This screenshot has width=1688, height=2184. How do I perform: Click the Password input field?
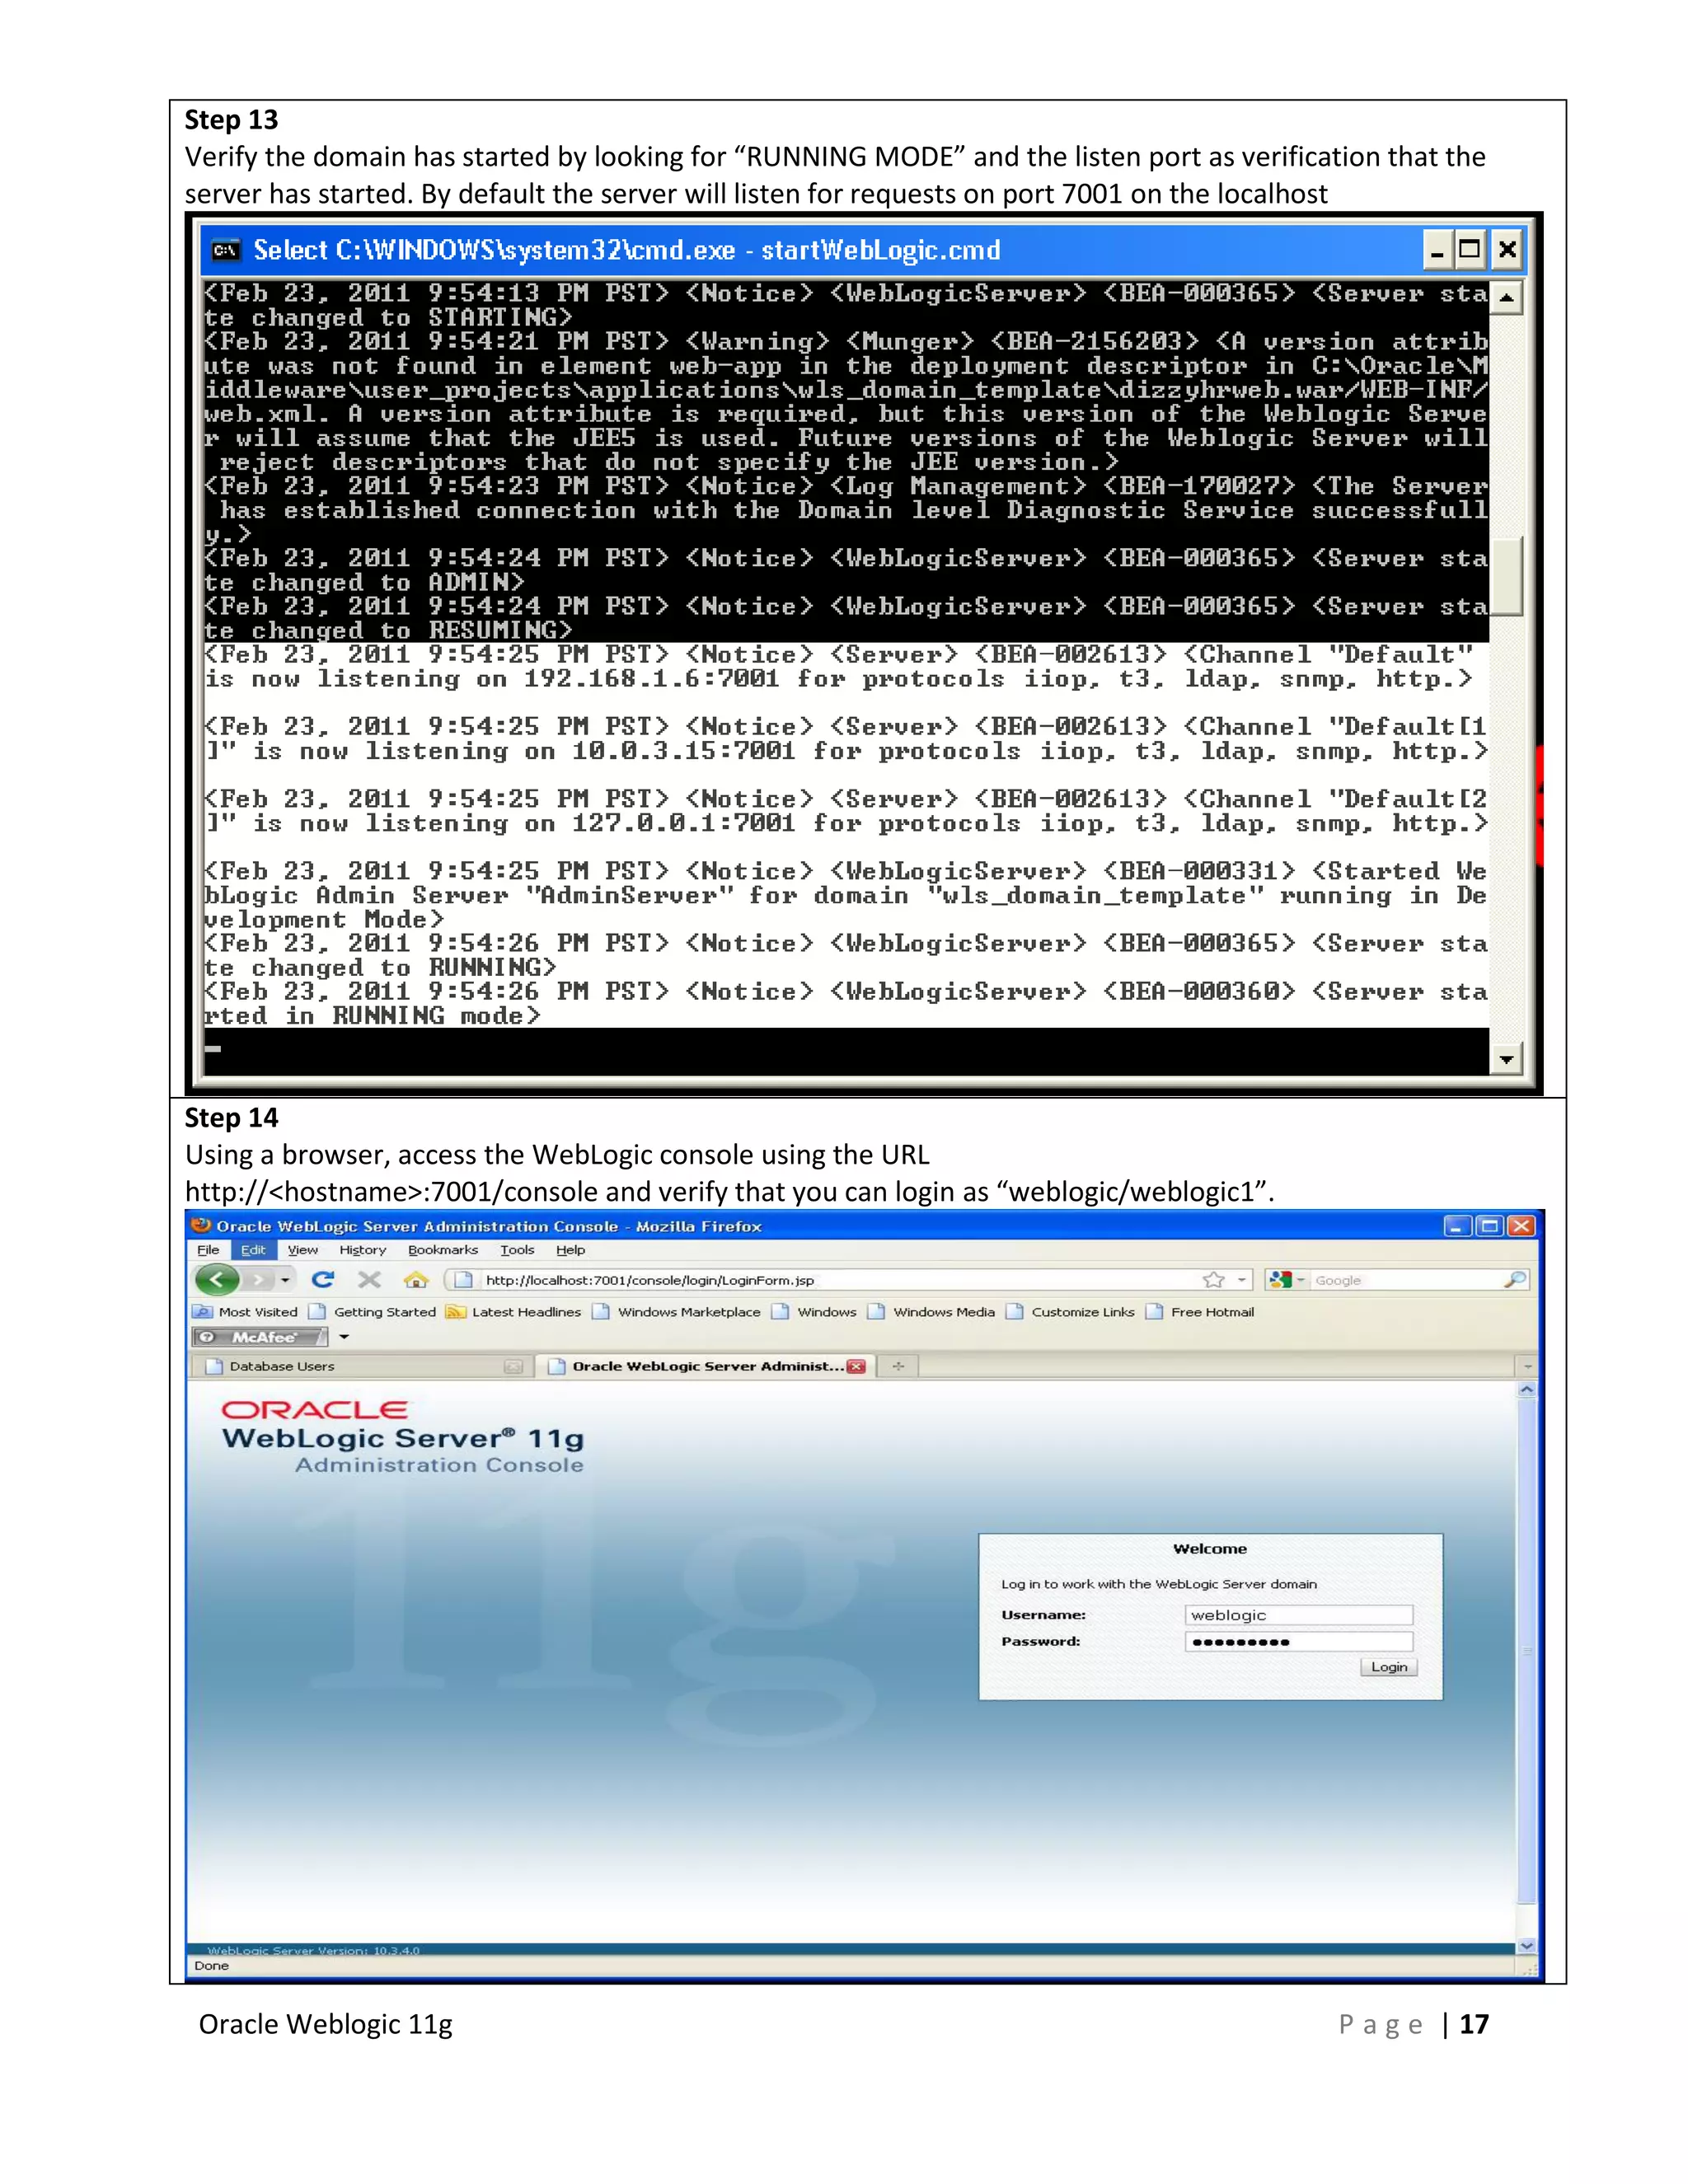click(1298, 1642)
